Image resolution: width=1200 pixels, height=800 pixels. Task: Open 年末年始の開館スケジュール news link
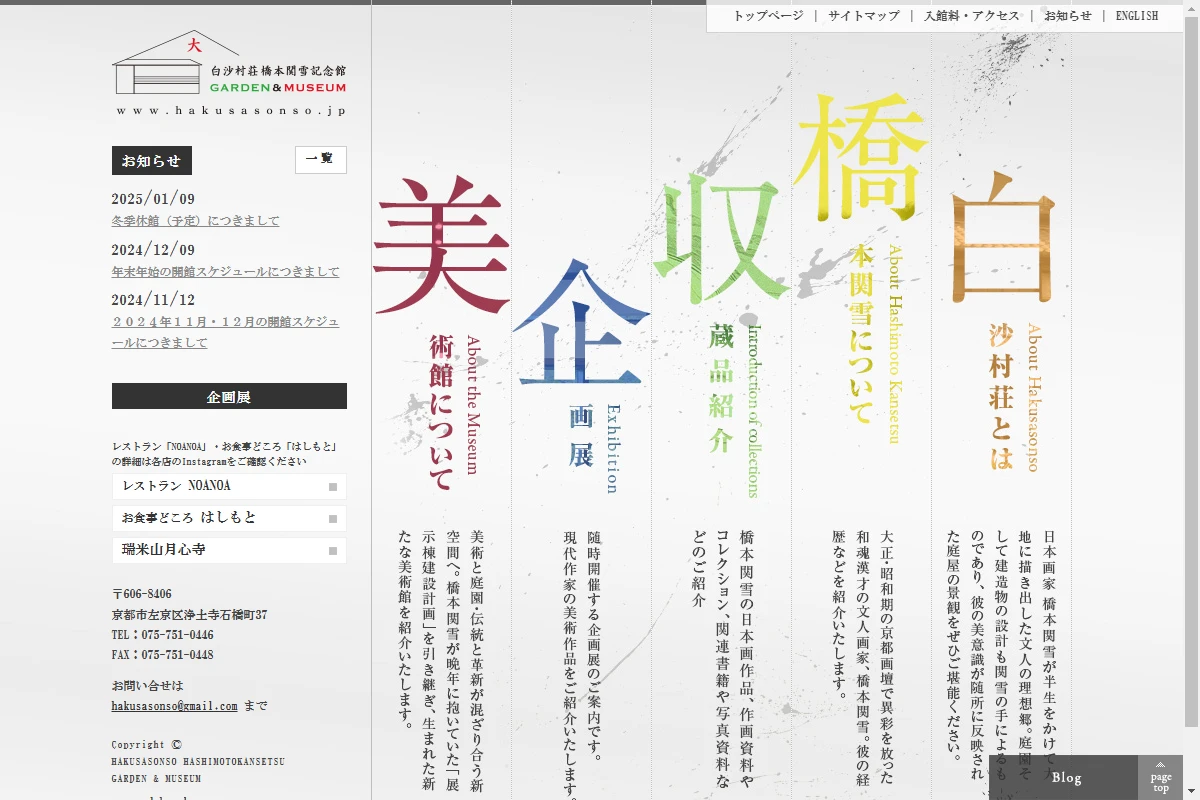tap(226, 272)
